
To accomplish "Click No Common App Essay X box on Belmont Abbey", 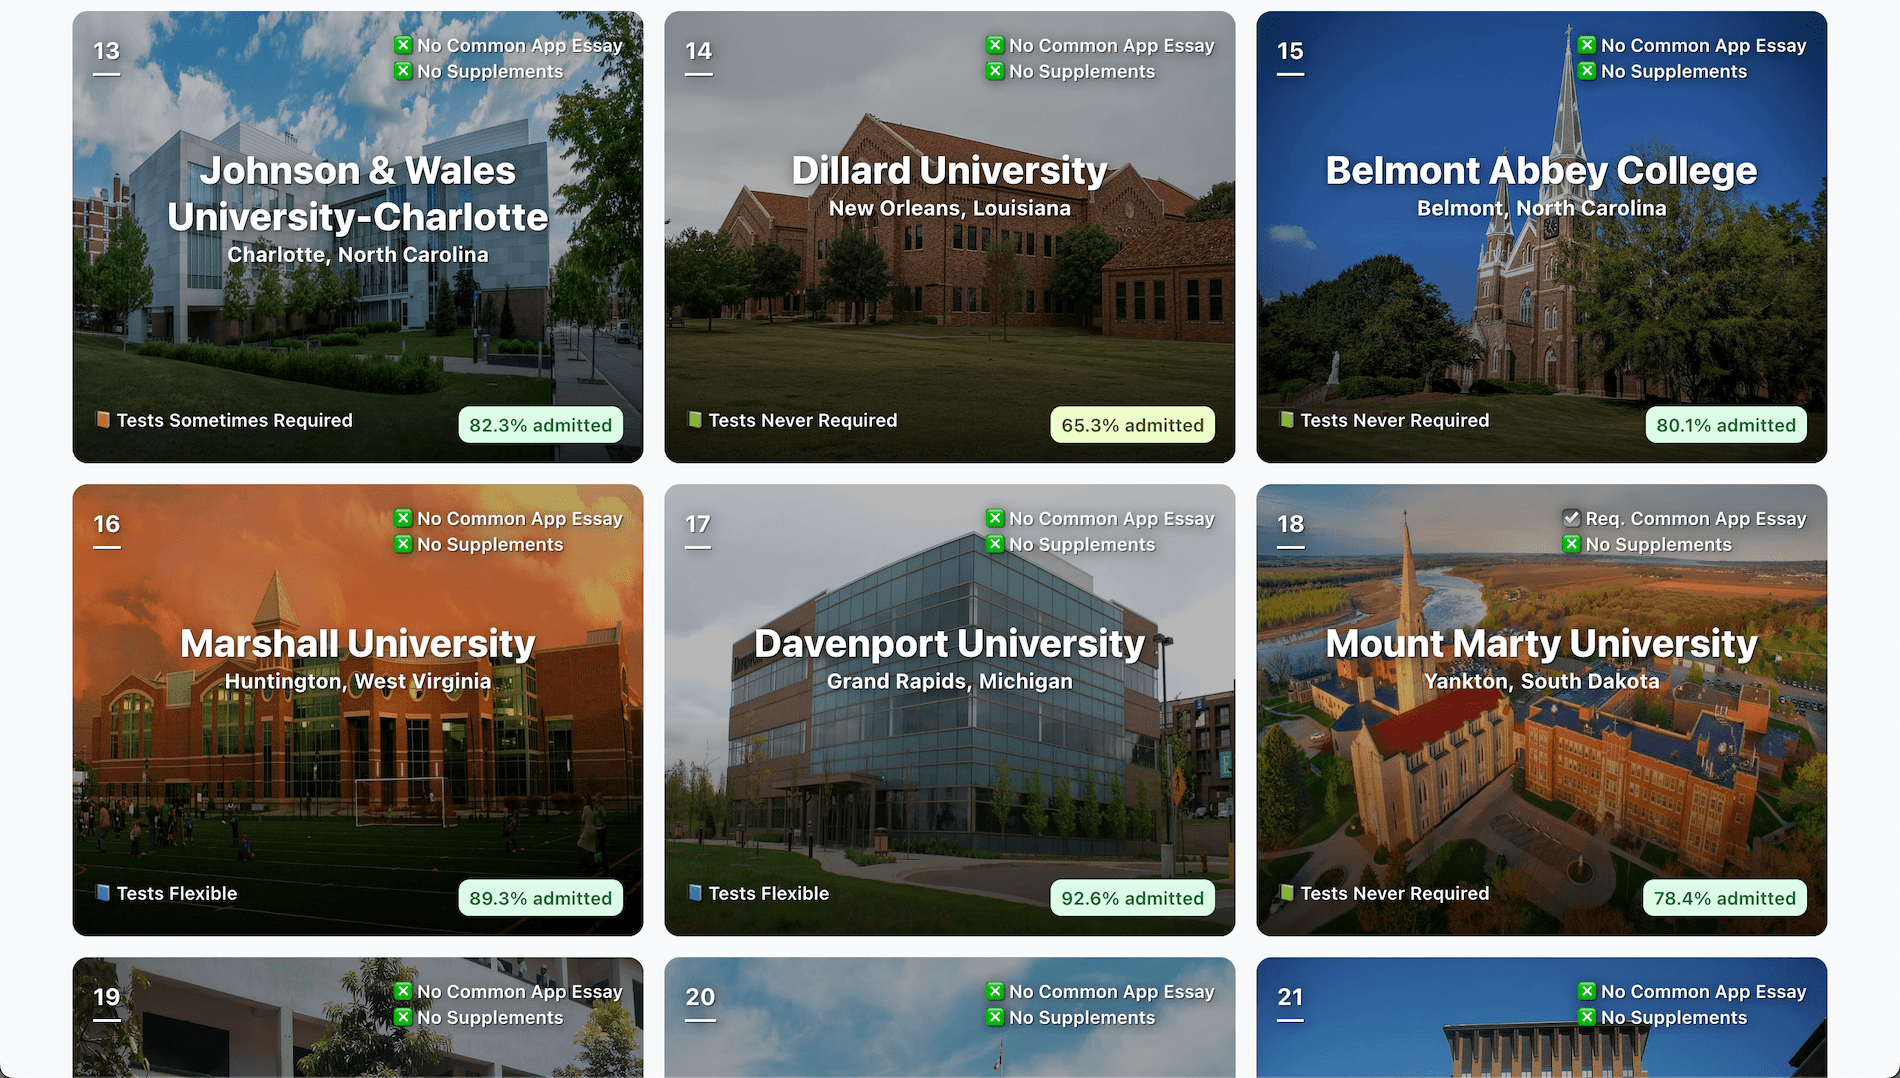I will coord(1587,45).
